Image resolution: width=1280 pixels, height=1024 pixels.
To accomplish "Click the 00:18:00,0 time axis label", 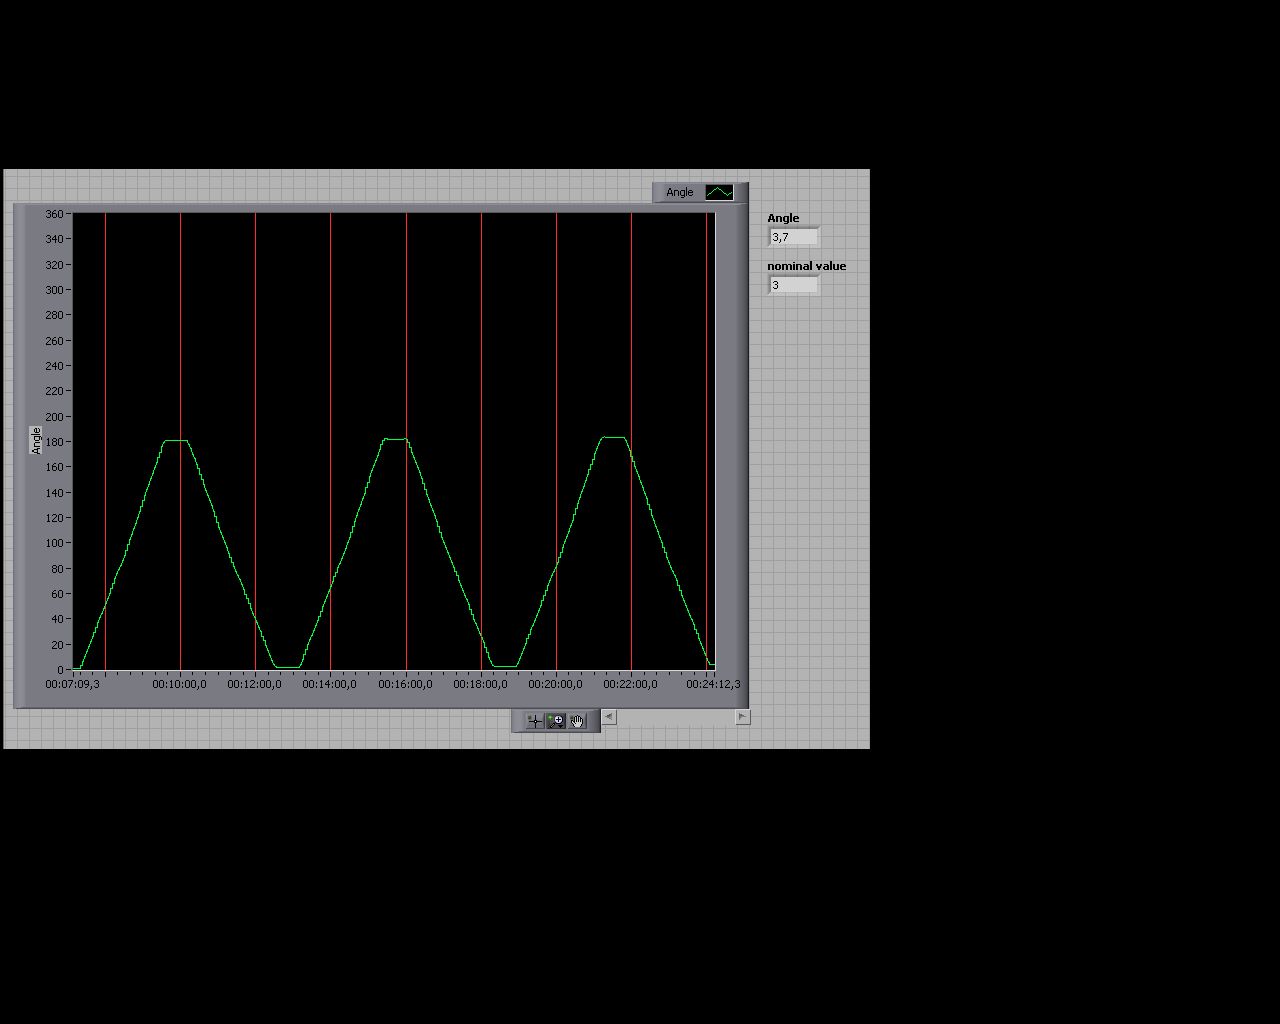I will coord(481,684).
